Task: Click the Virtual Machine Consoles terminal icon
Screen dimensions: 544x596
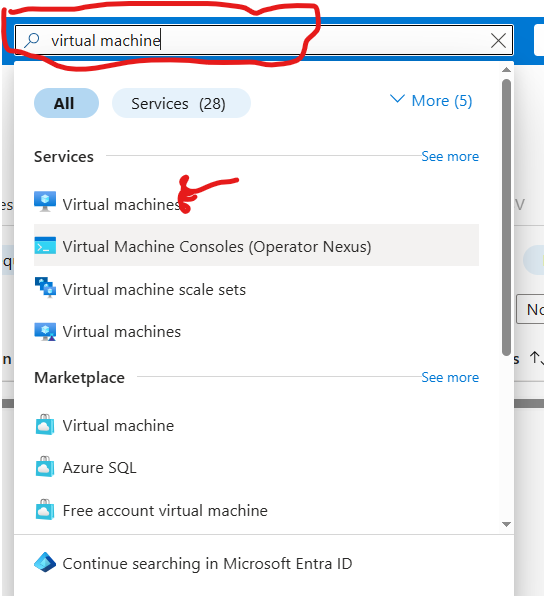Action: [x=45, y=246]
